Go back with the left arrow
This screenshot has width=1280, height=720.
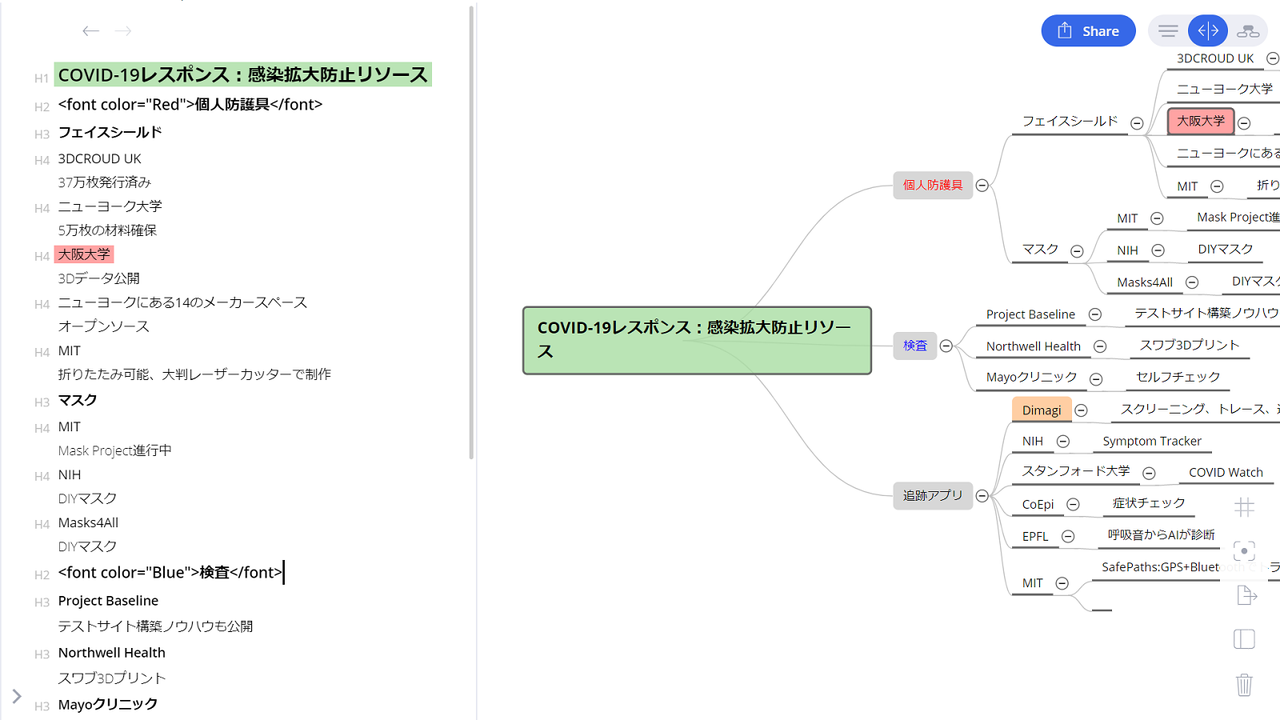coord(91,31)
